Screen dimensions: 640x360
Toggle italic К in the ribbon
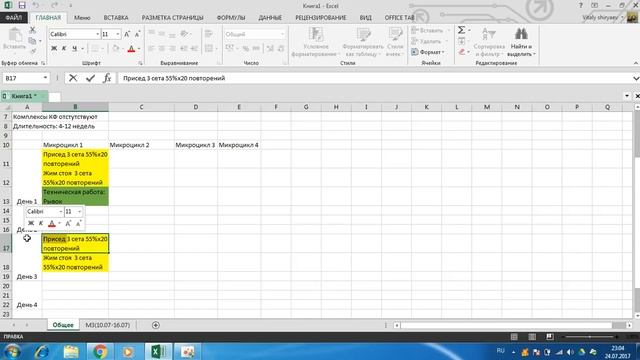click(64, 49)
